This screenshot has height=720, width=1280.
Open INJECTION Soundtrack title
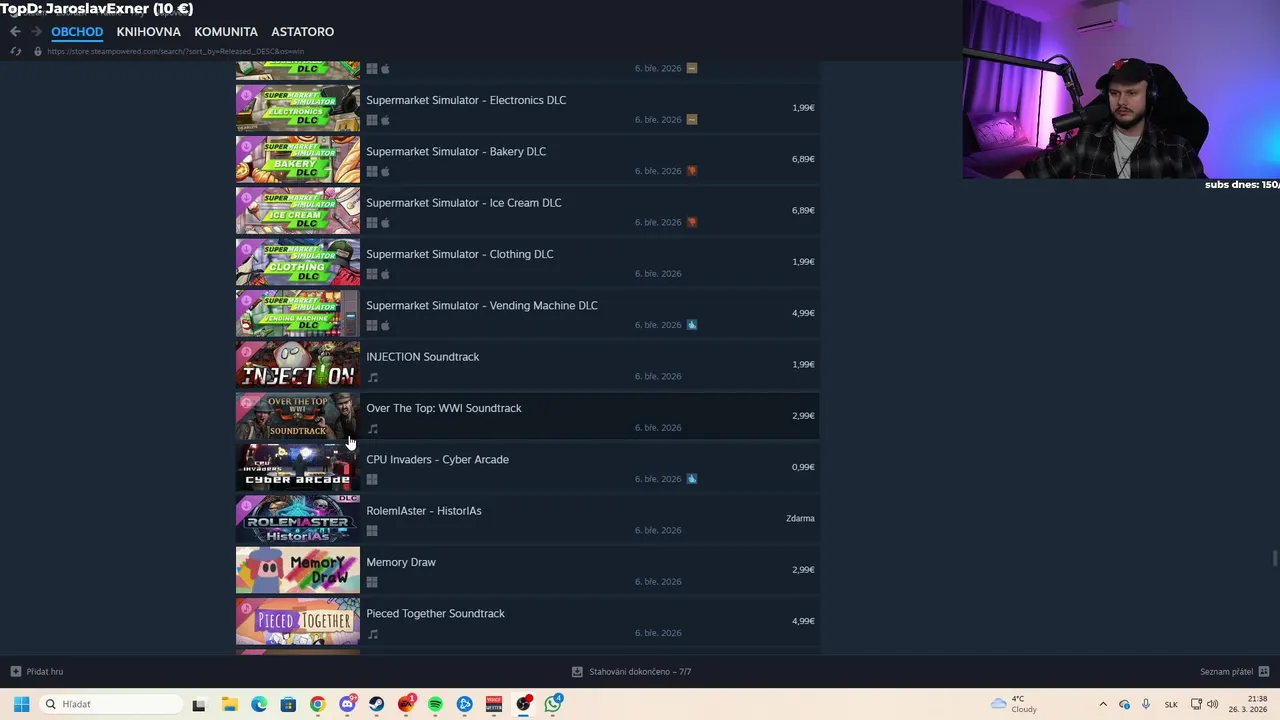point(422,357)
